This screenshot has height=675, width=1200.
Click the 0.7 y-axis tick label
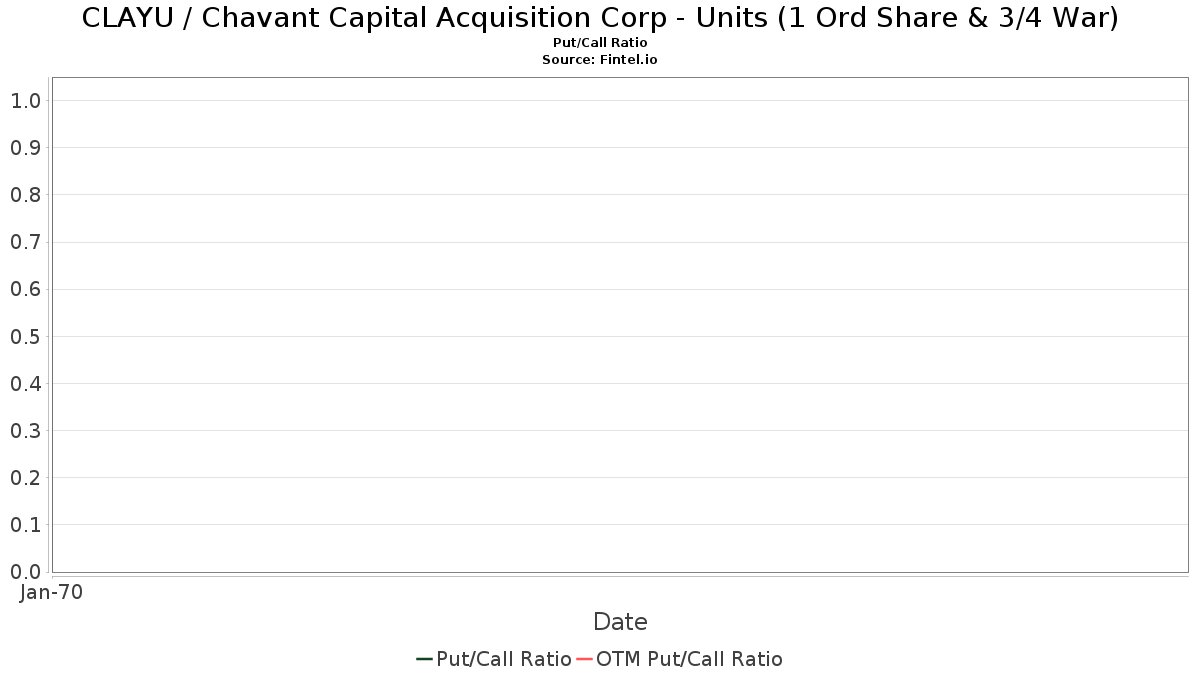pos(25,242)
